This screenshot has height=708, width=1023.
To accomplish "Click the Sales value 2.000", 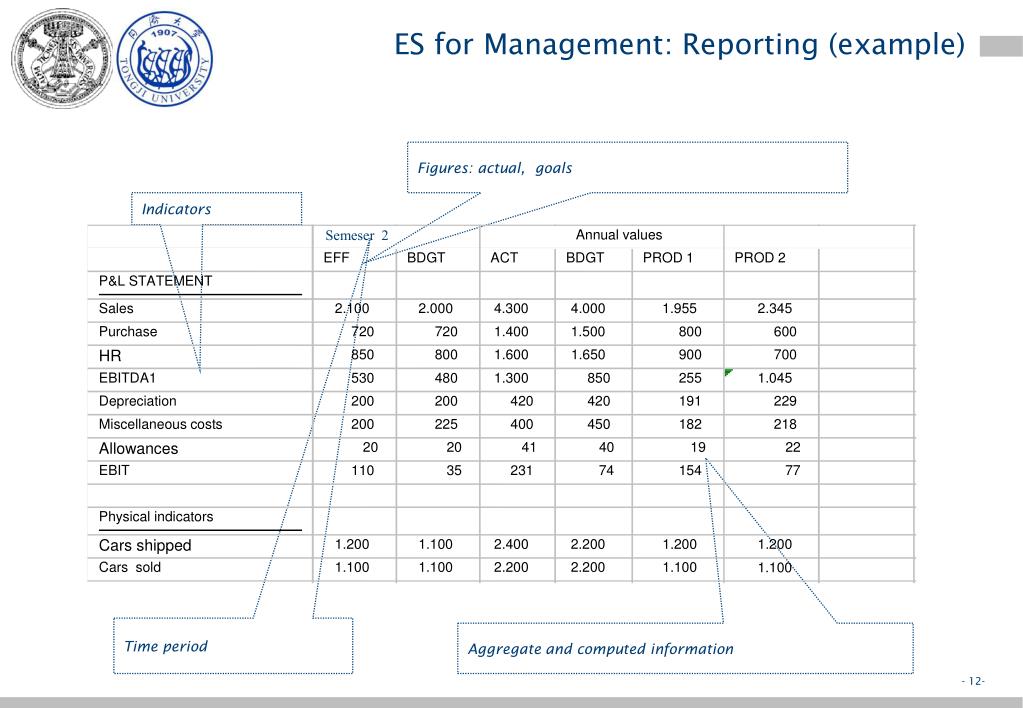I will coord(435,309).
